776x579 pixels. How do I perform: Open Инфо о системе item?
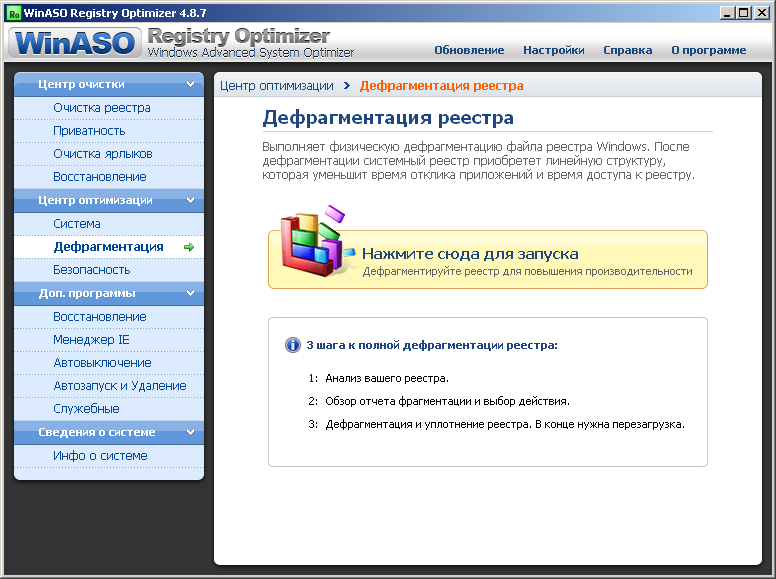pyautogui.click(x=100, y=456)
